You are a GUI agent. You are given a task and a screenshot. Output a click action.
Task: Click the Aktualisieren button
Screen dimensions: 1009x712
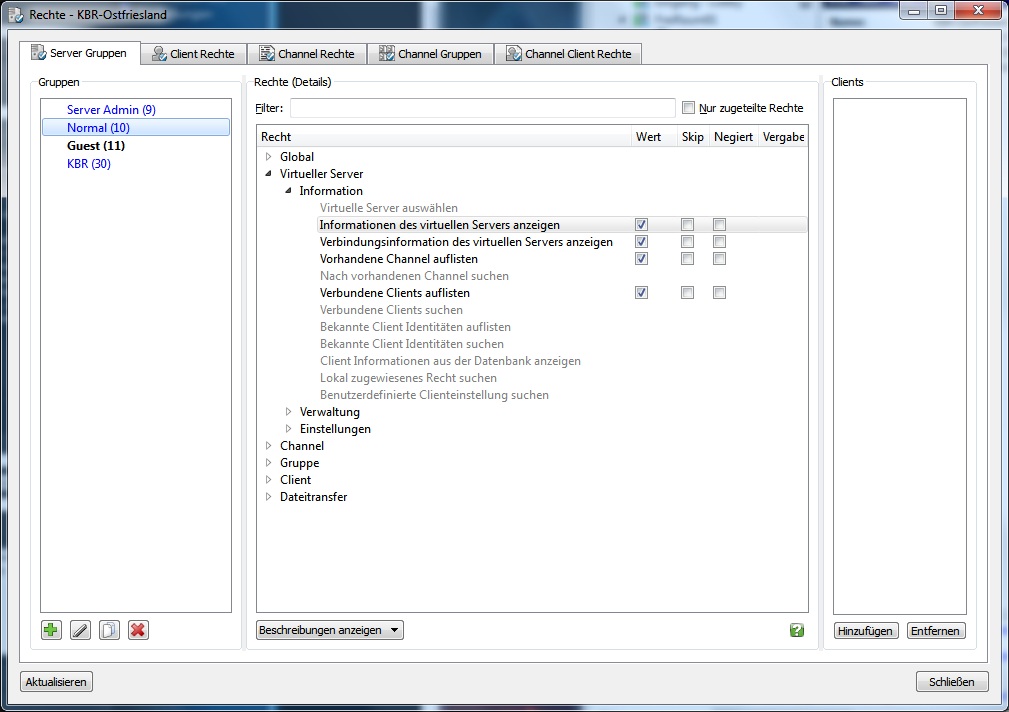point(56,682)
